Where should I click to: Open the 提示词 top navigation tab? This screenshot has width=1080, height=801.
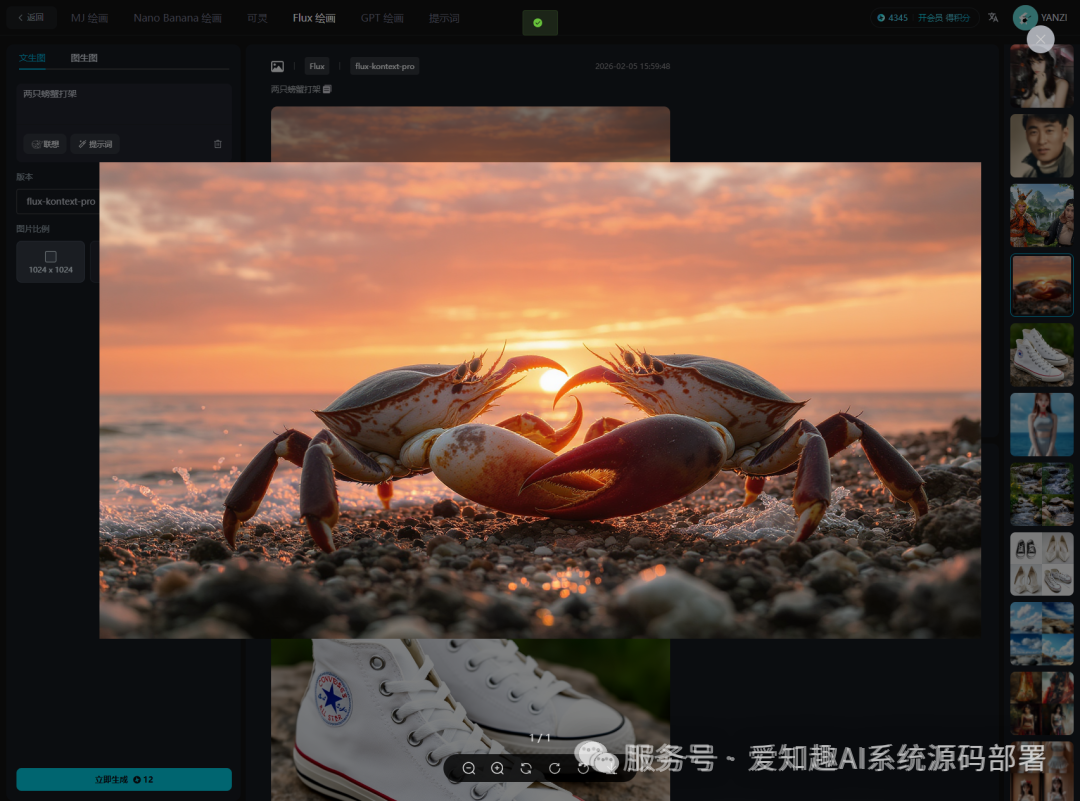click(444, 18)
